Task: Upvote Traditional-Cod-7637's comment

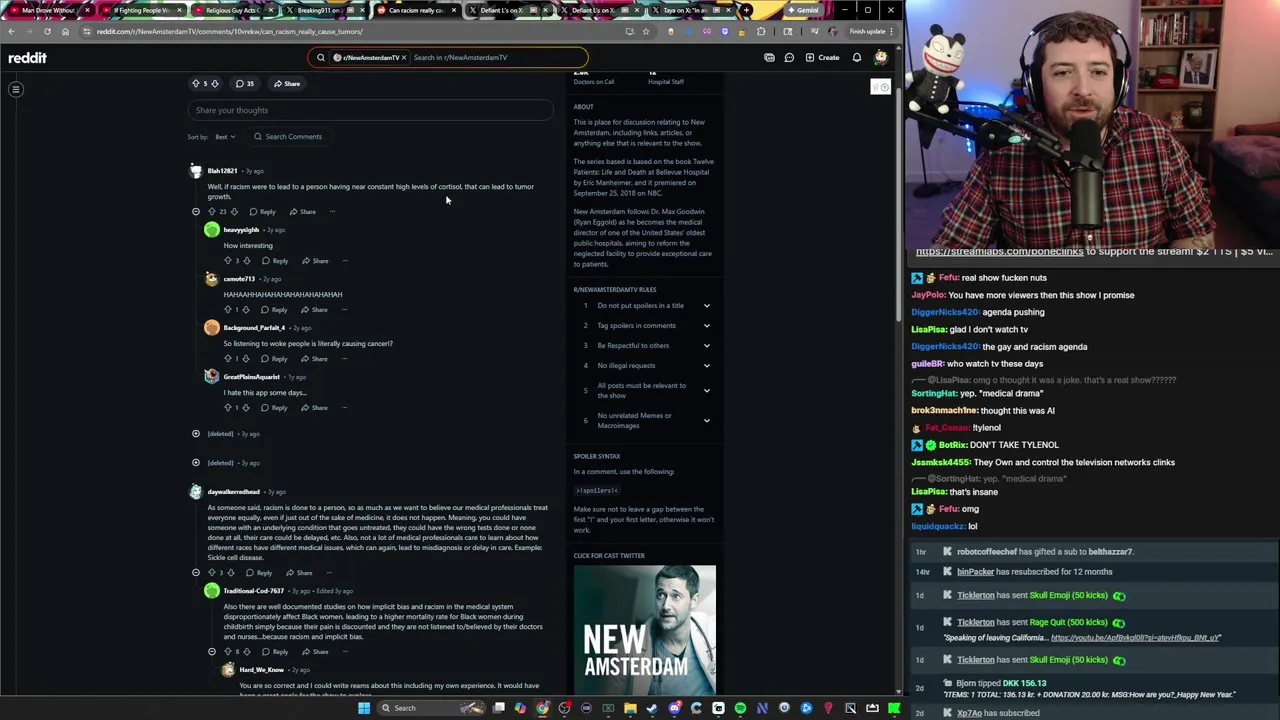Action: [x=228, y=652]
